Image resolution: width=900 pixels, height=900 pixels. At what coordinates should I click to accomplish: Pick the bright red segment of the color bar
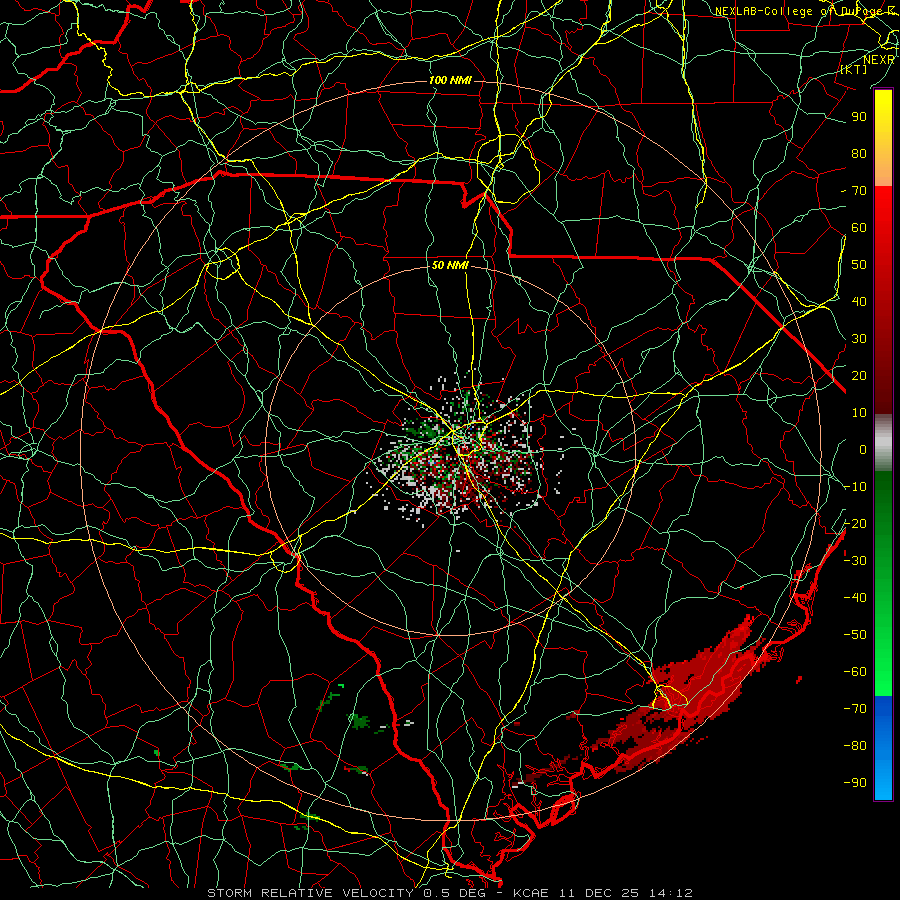[x=883, y=207]
